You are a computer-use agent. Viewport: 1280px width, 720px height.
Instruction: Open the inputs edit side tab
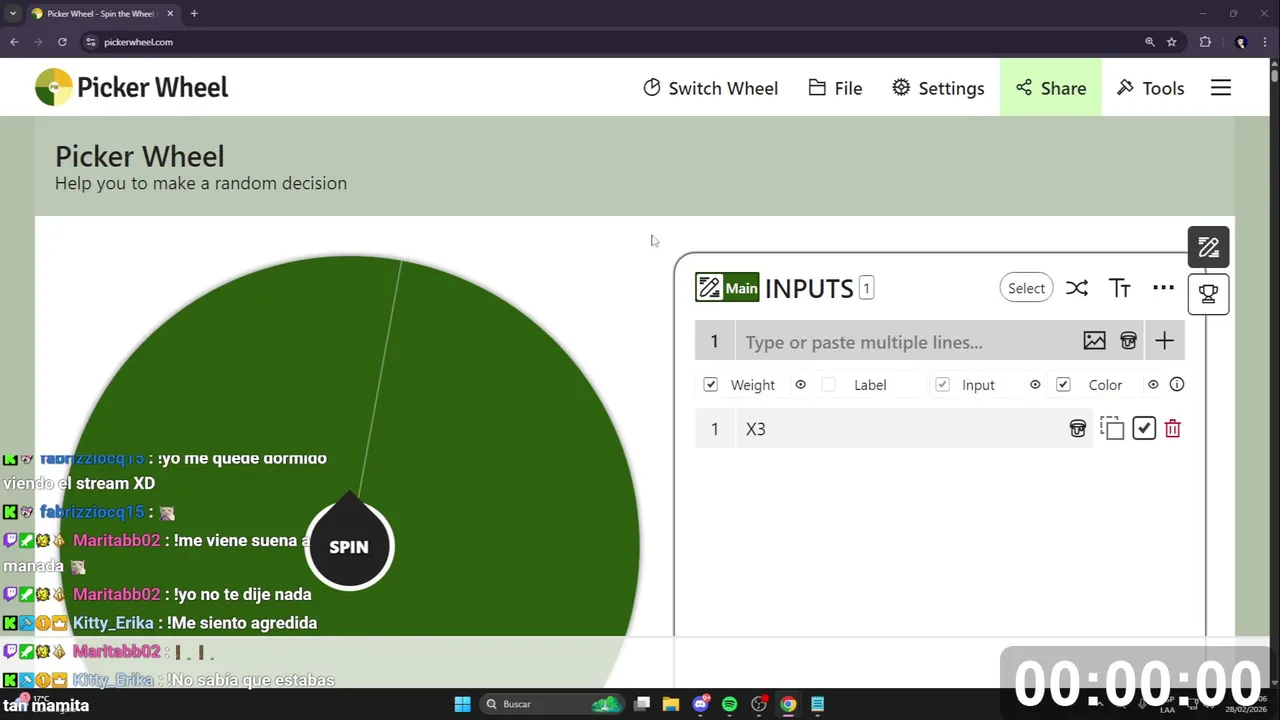[1208, 247]
